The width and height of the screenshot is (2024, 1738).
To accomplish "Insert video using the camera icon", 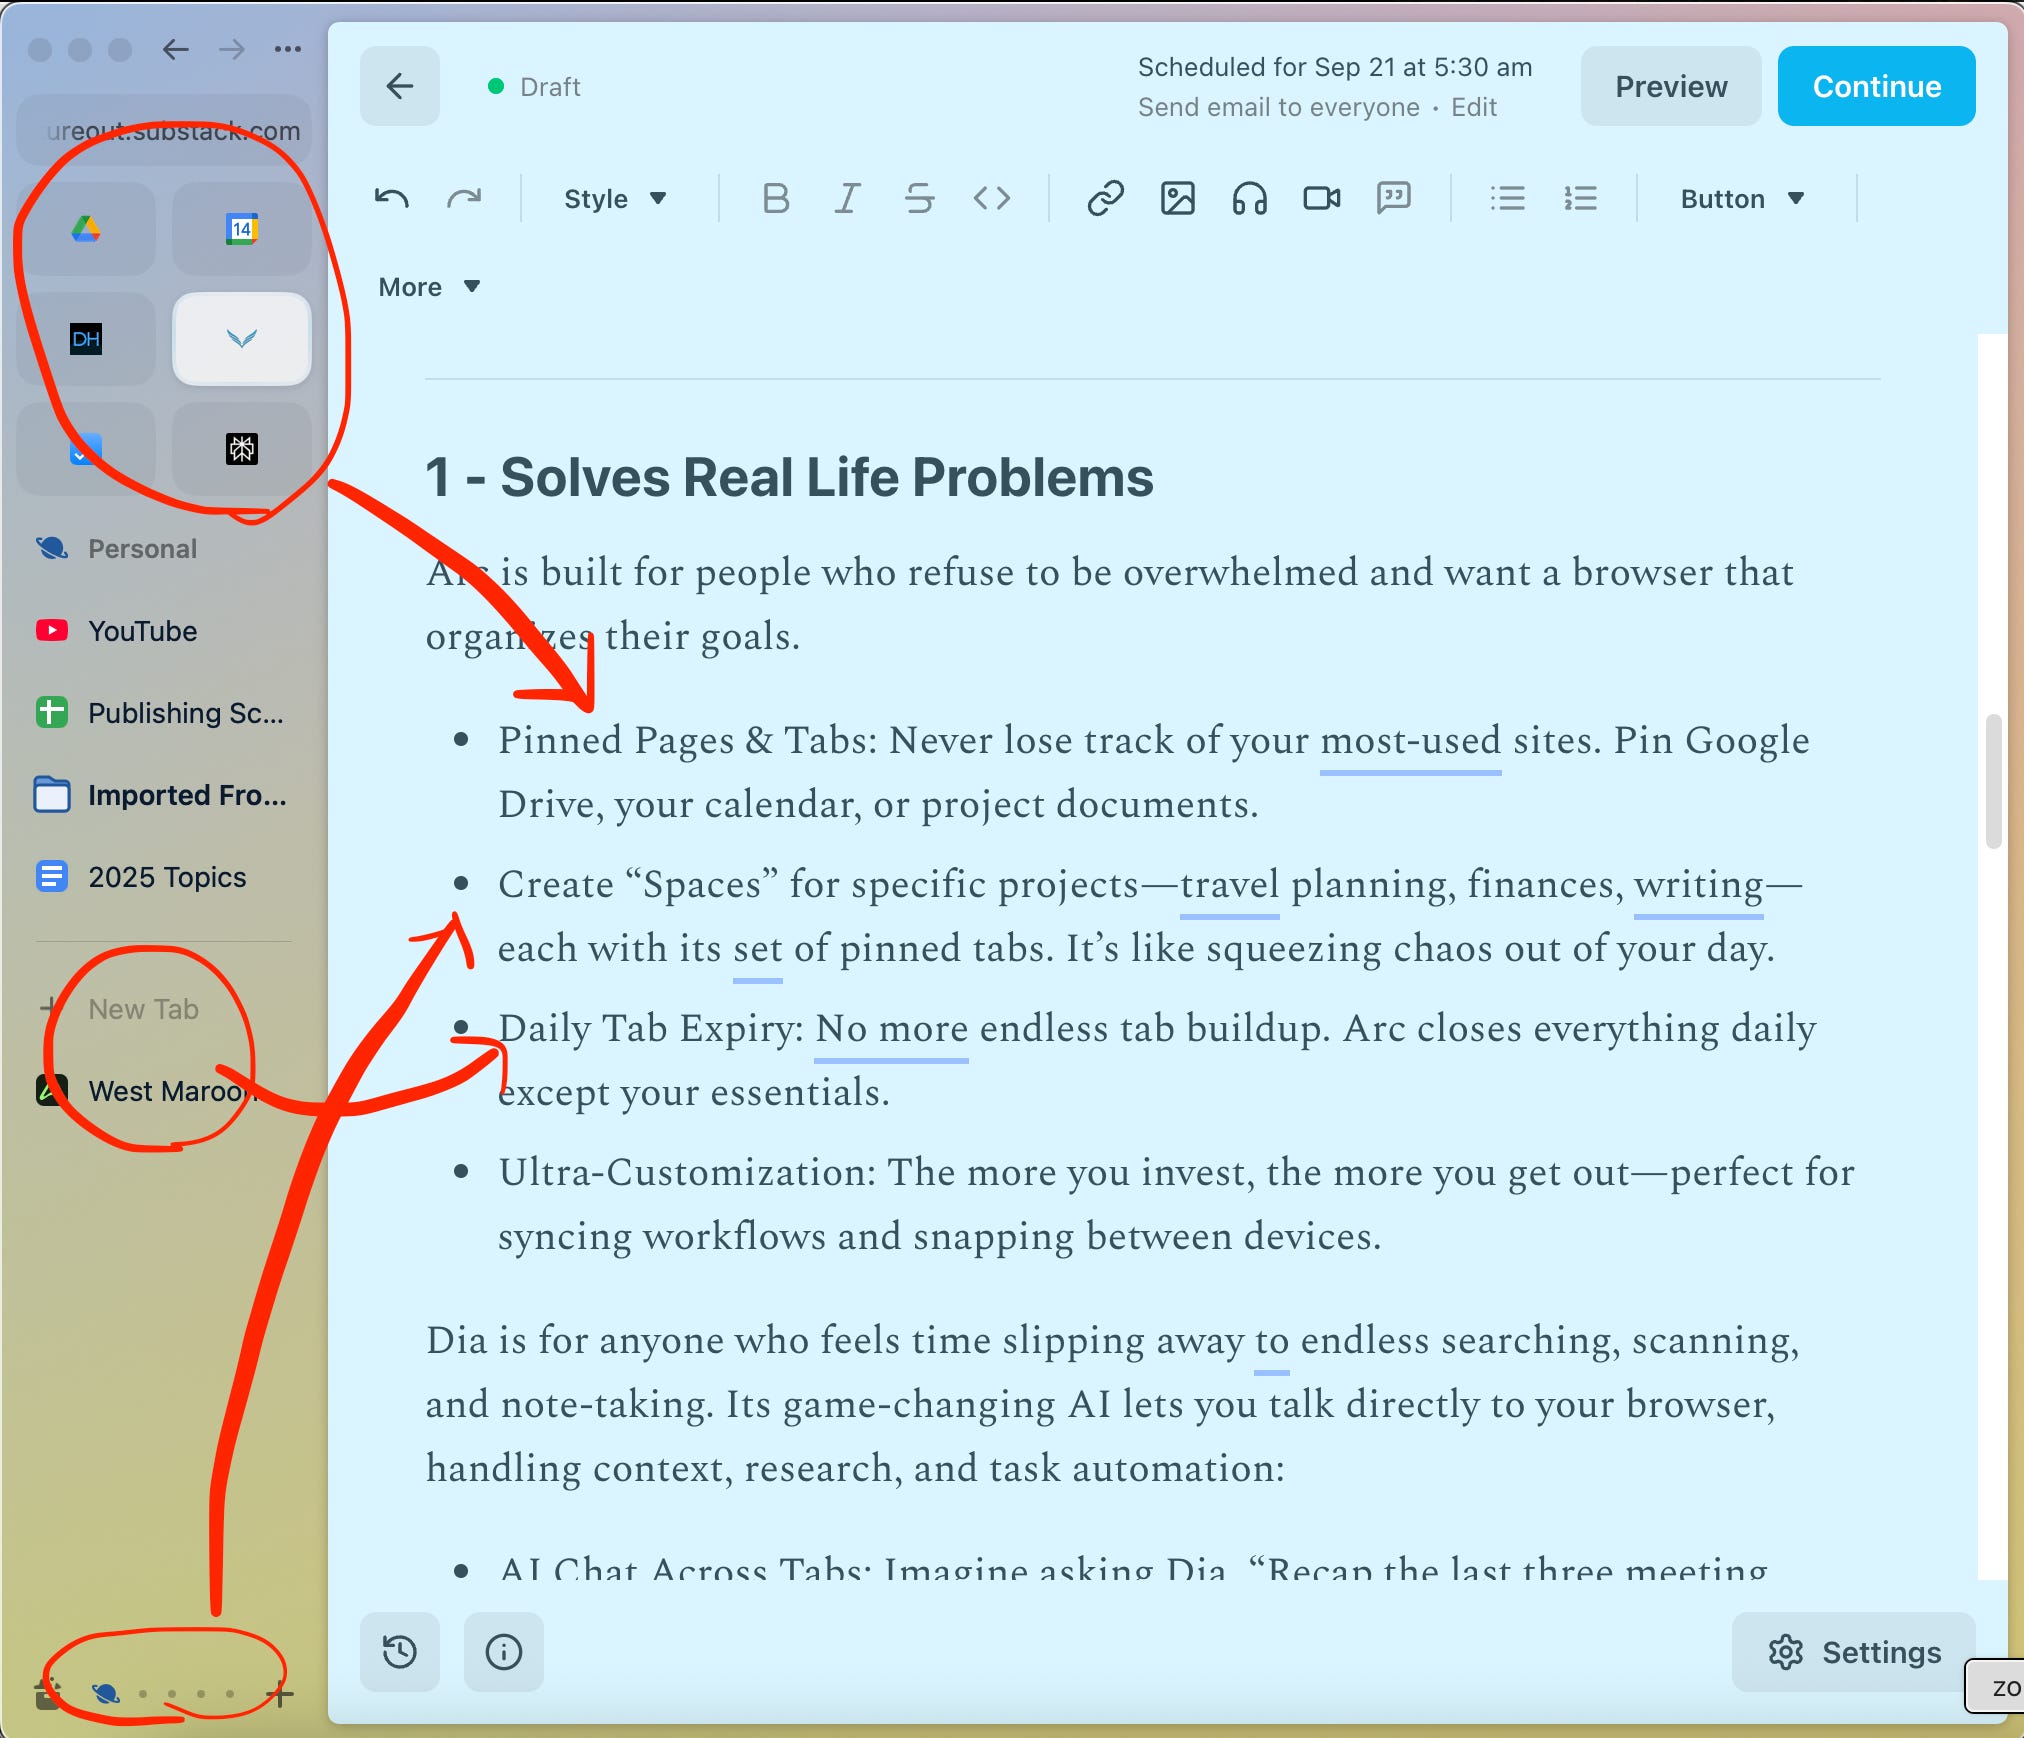I will [x=1321, y=199].
